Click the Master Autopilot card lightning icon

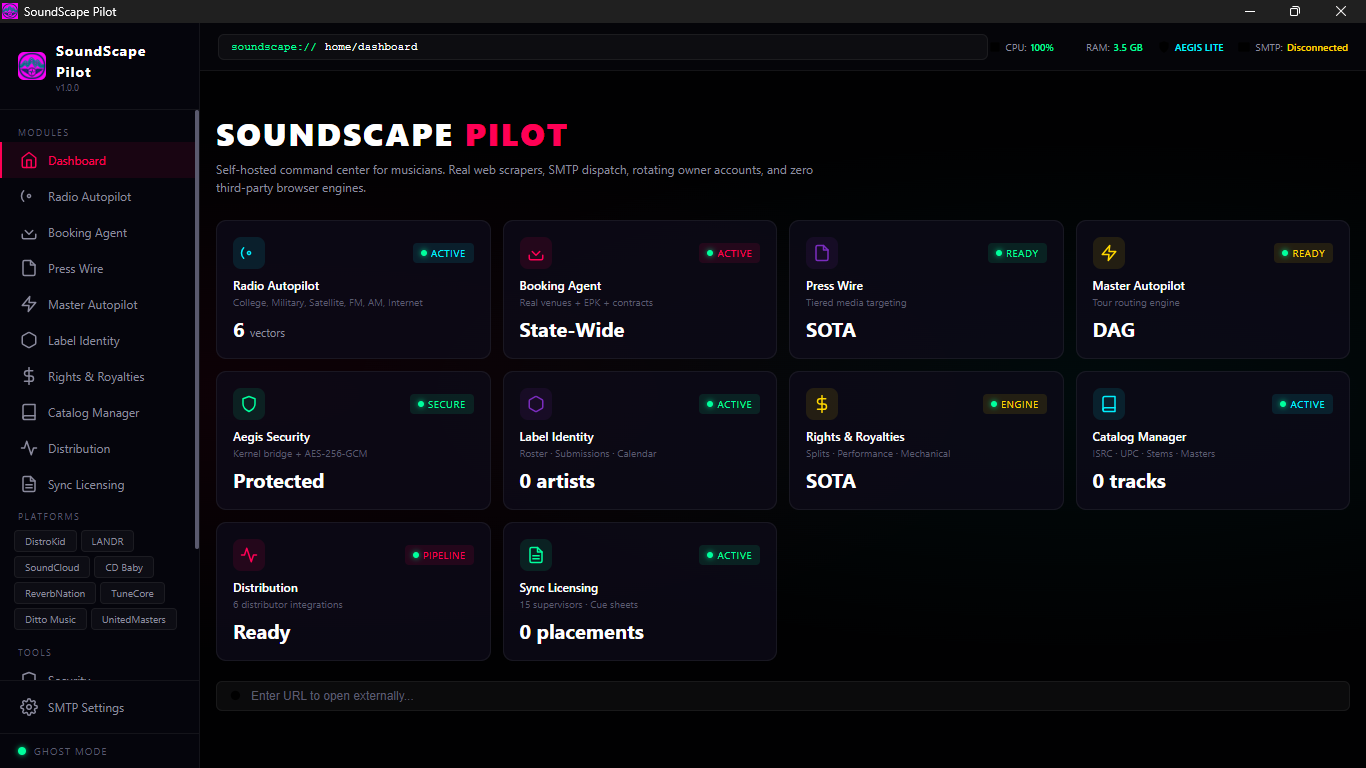point(1108,253)
